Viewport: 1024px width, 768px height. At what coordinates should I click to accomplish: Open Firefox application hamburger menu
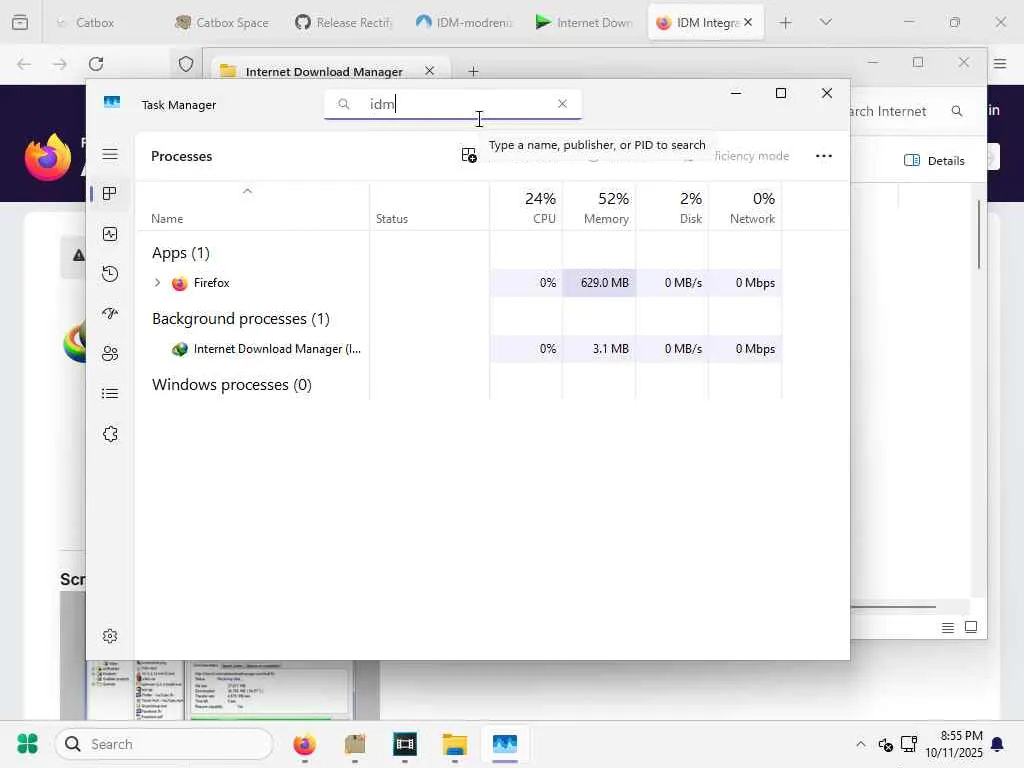tap(1000, 63)
